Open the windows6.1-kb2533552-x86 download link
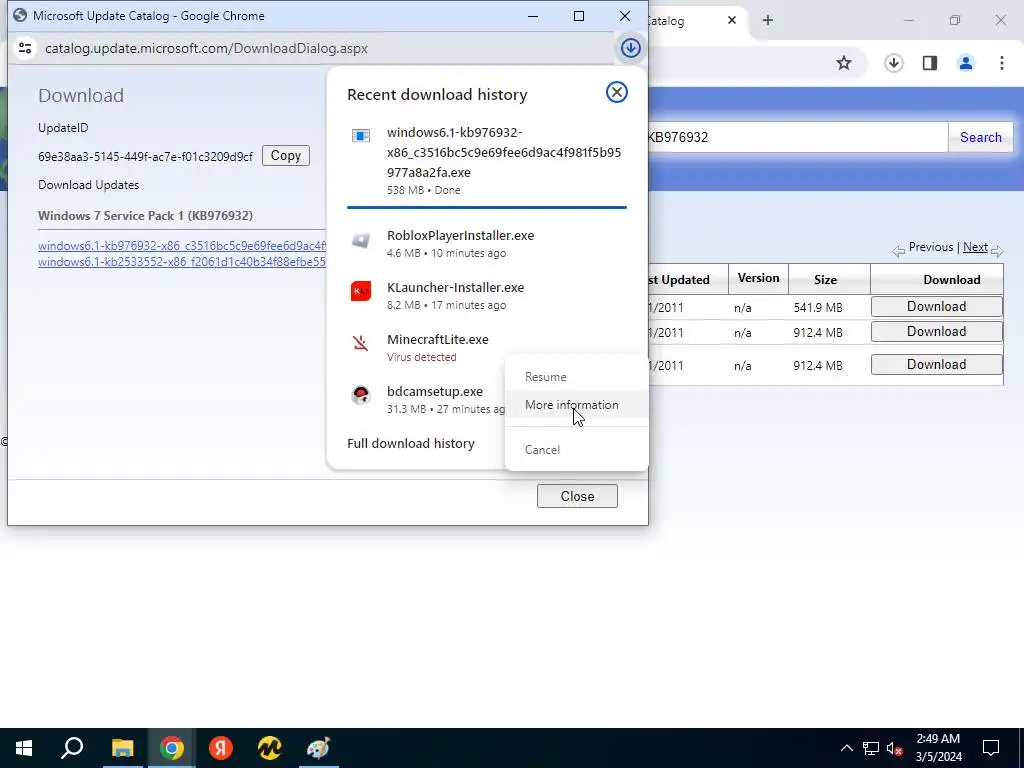This screenshot has height=768, width=1024. (x=182, y=262)
